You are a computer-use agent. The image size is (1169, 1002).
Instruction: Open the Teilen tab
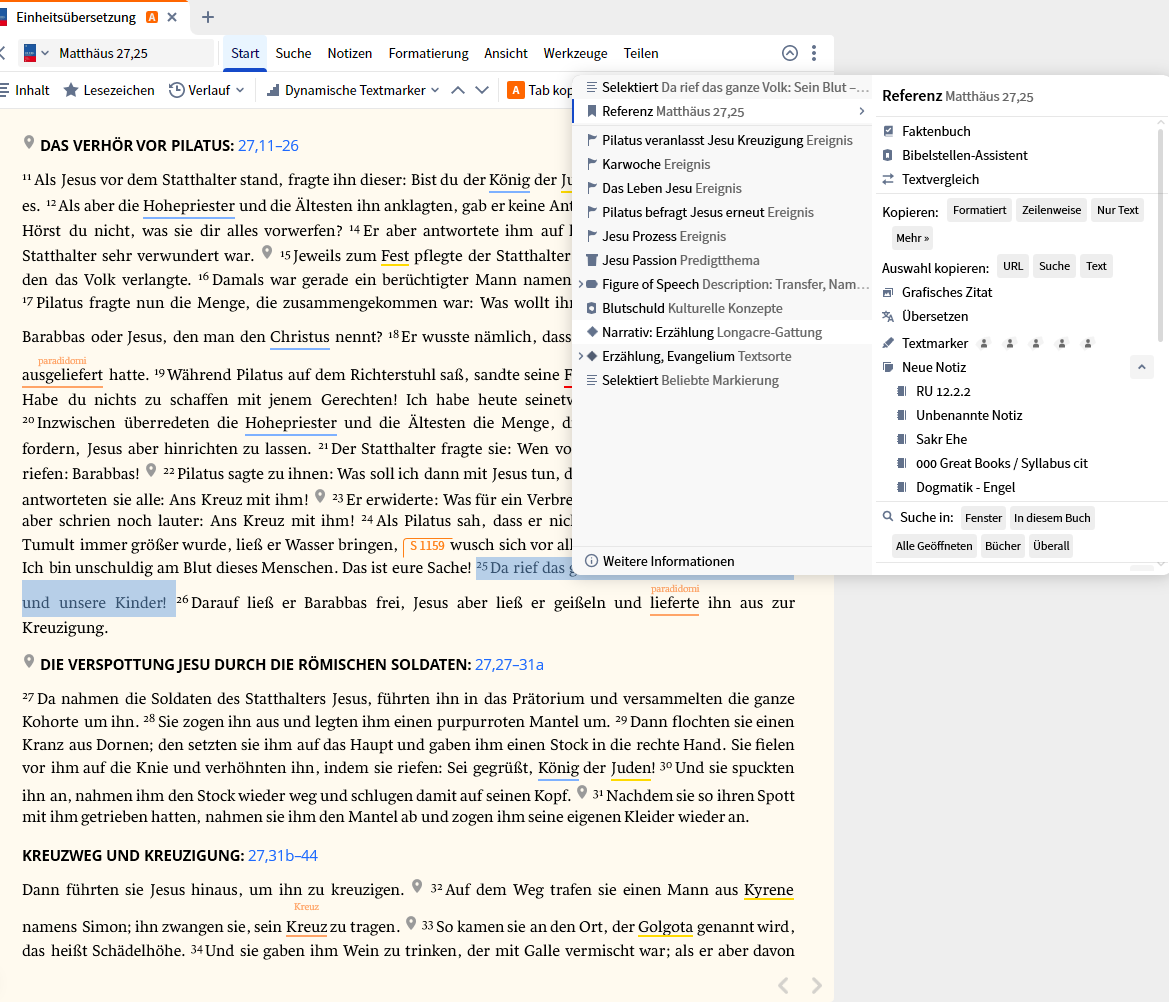(641, 53)
